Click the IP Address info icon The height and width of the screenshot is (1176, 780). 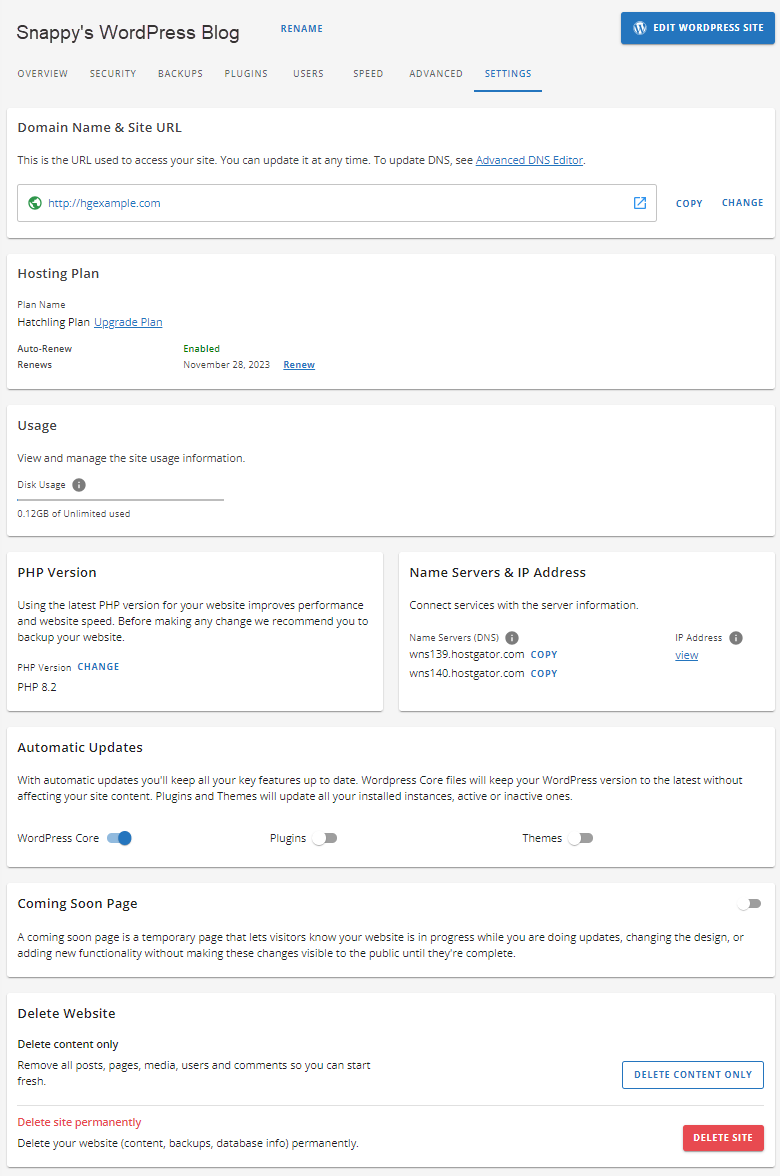point(735,637)
